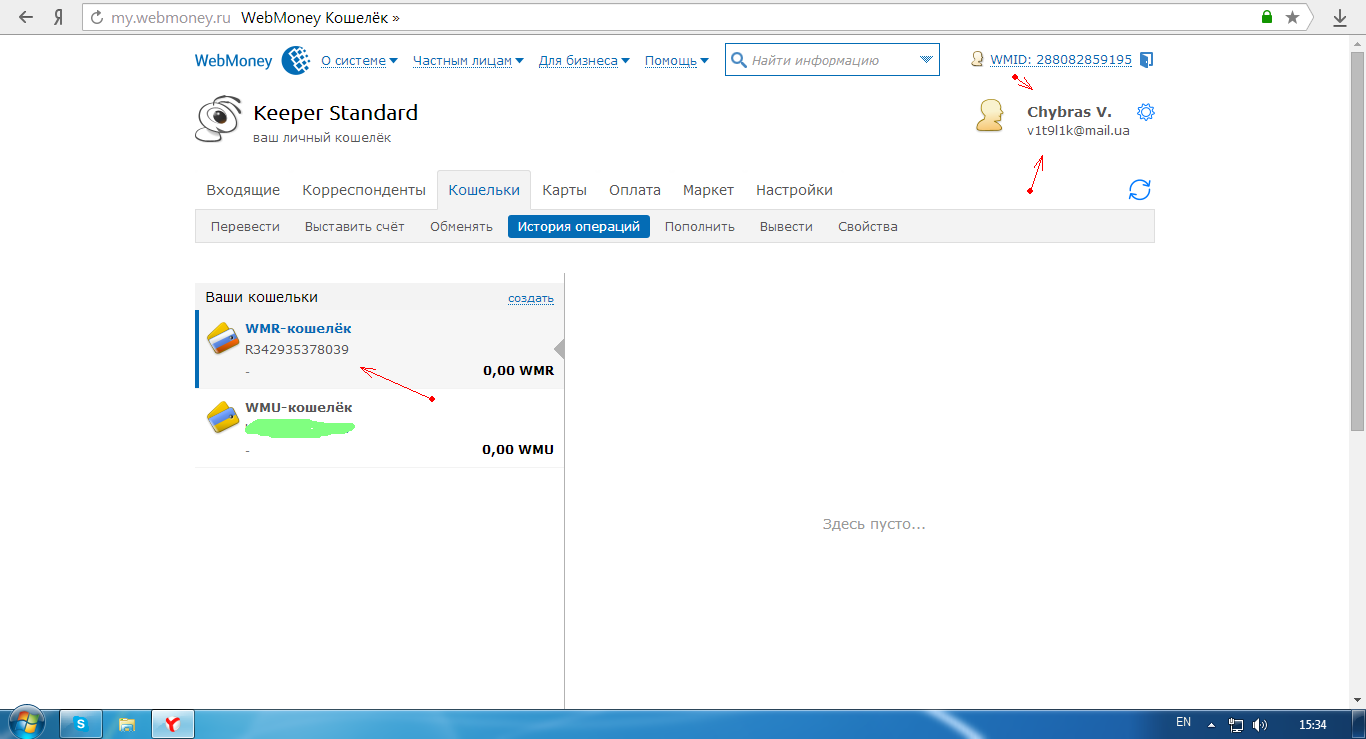Click wallet number 'R342935378039'
Screen dimensions: 1366x739
tap(297, 349)
